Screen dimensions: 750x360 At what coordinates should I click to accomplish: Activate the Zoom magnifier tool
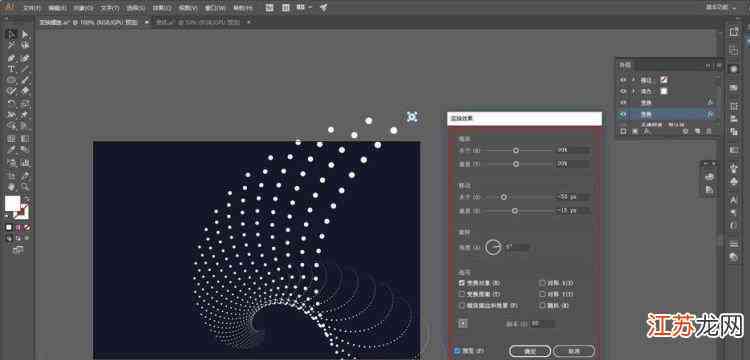[x=25, y=187]
